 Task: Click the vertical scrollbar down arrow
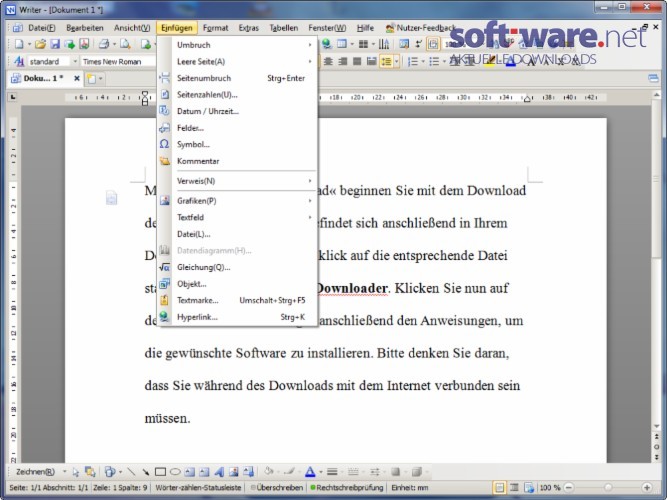point(657,427)
